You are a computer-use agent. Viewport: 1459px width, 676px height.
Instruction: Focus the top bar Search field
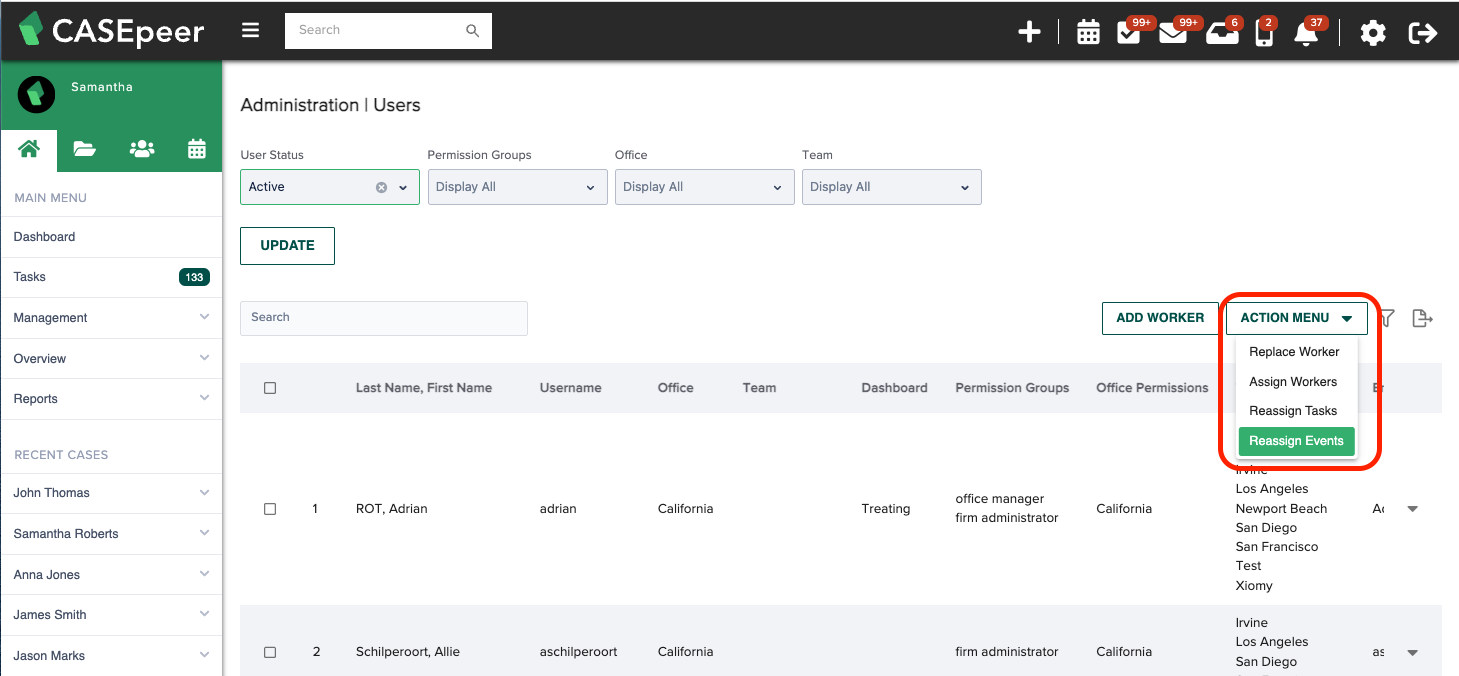pos(388,31)
